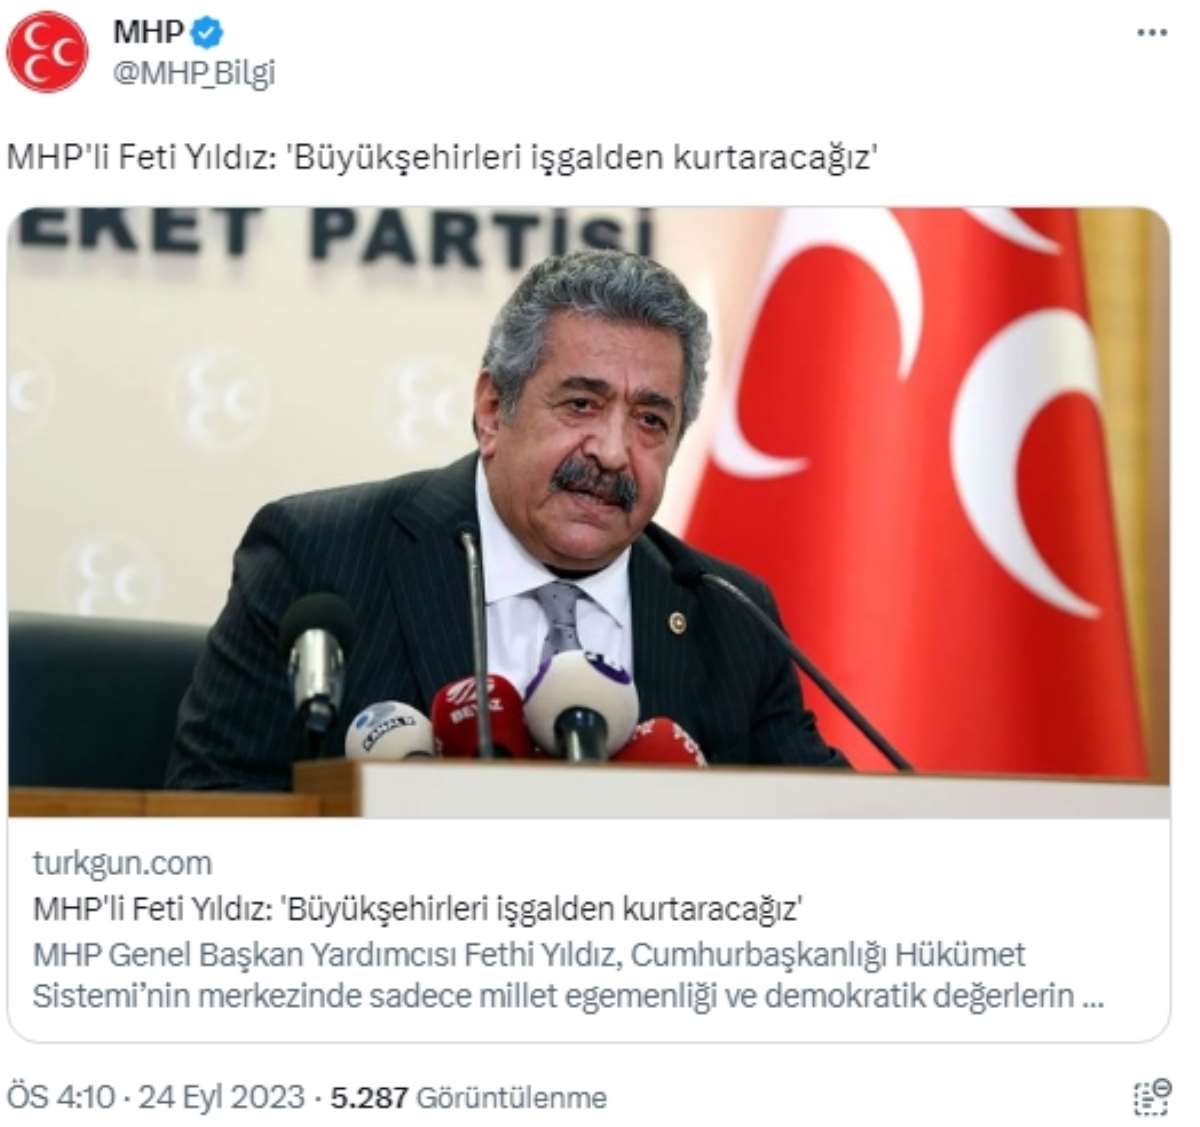Open the @MHP_Bilgi handle link

(194, 73)
